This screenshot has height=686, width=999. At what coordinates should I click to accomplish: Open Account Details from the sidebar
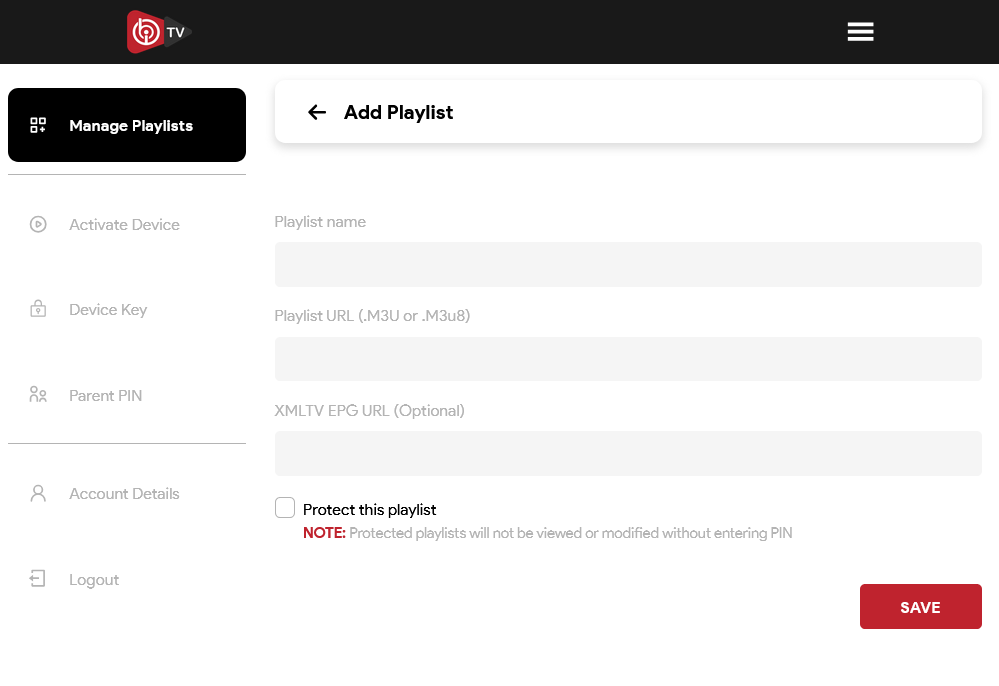pos(124,494)
